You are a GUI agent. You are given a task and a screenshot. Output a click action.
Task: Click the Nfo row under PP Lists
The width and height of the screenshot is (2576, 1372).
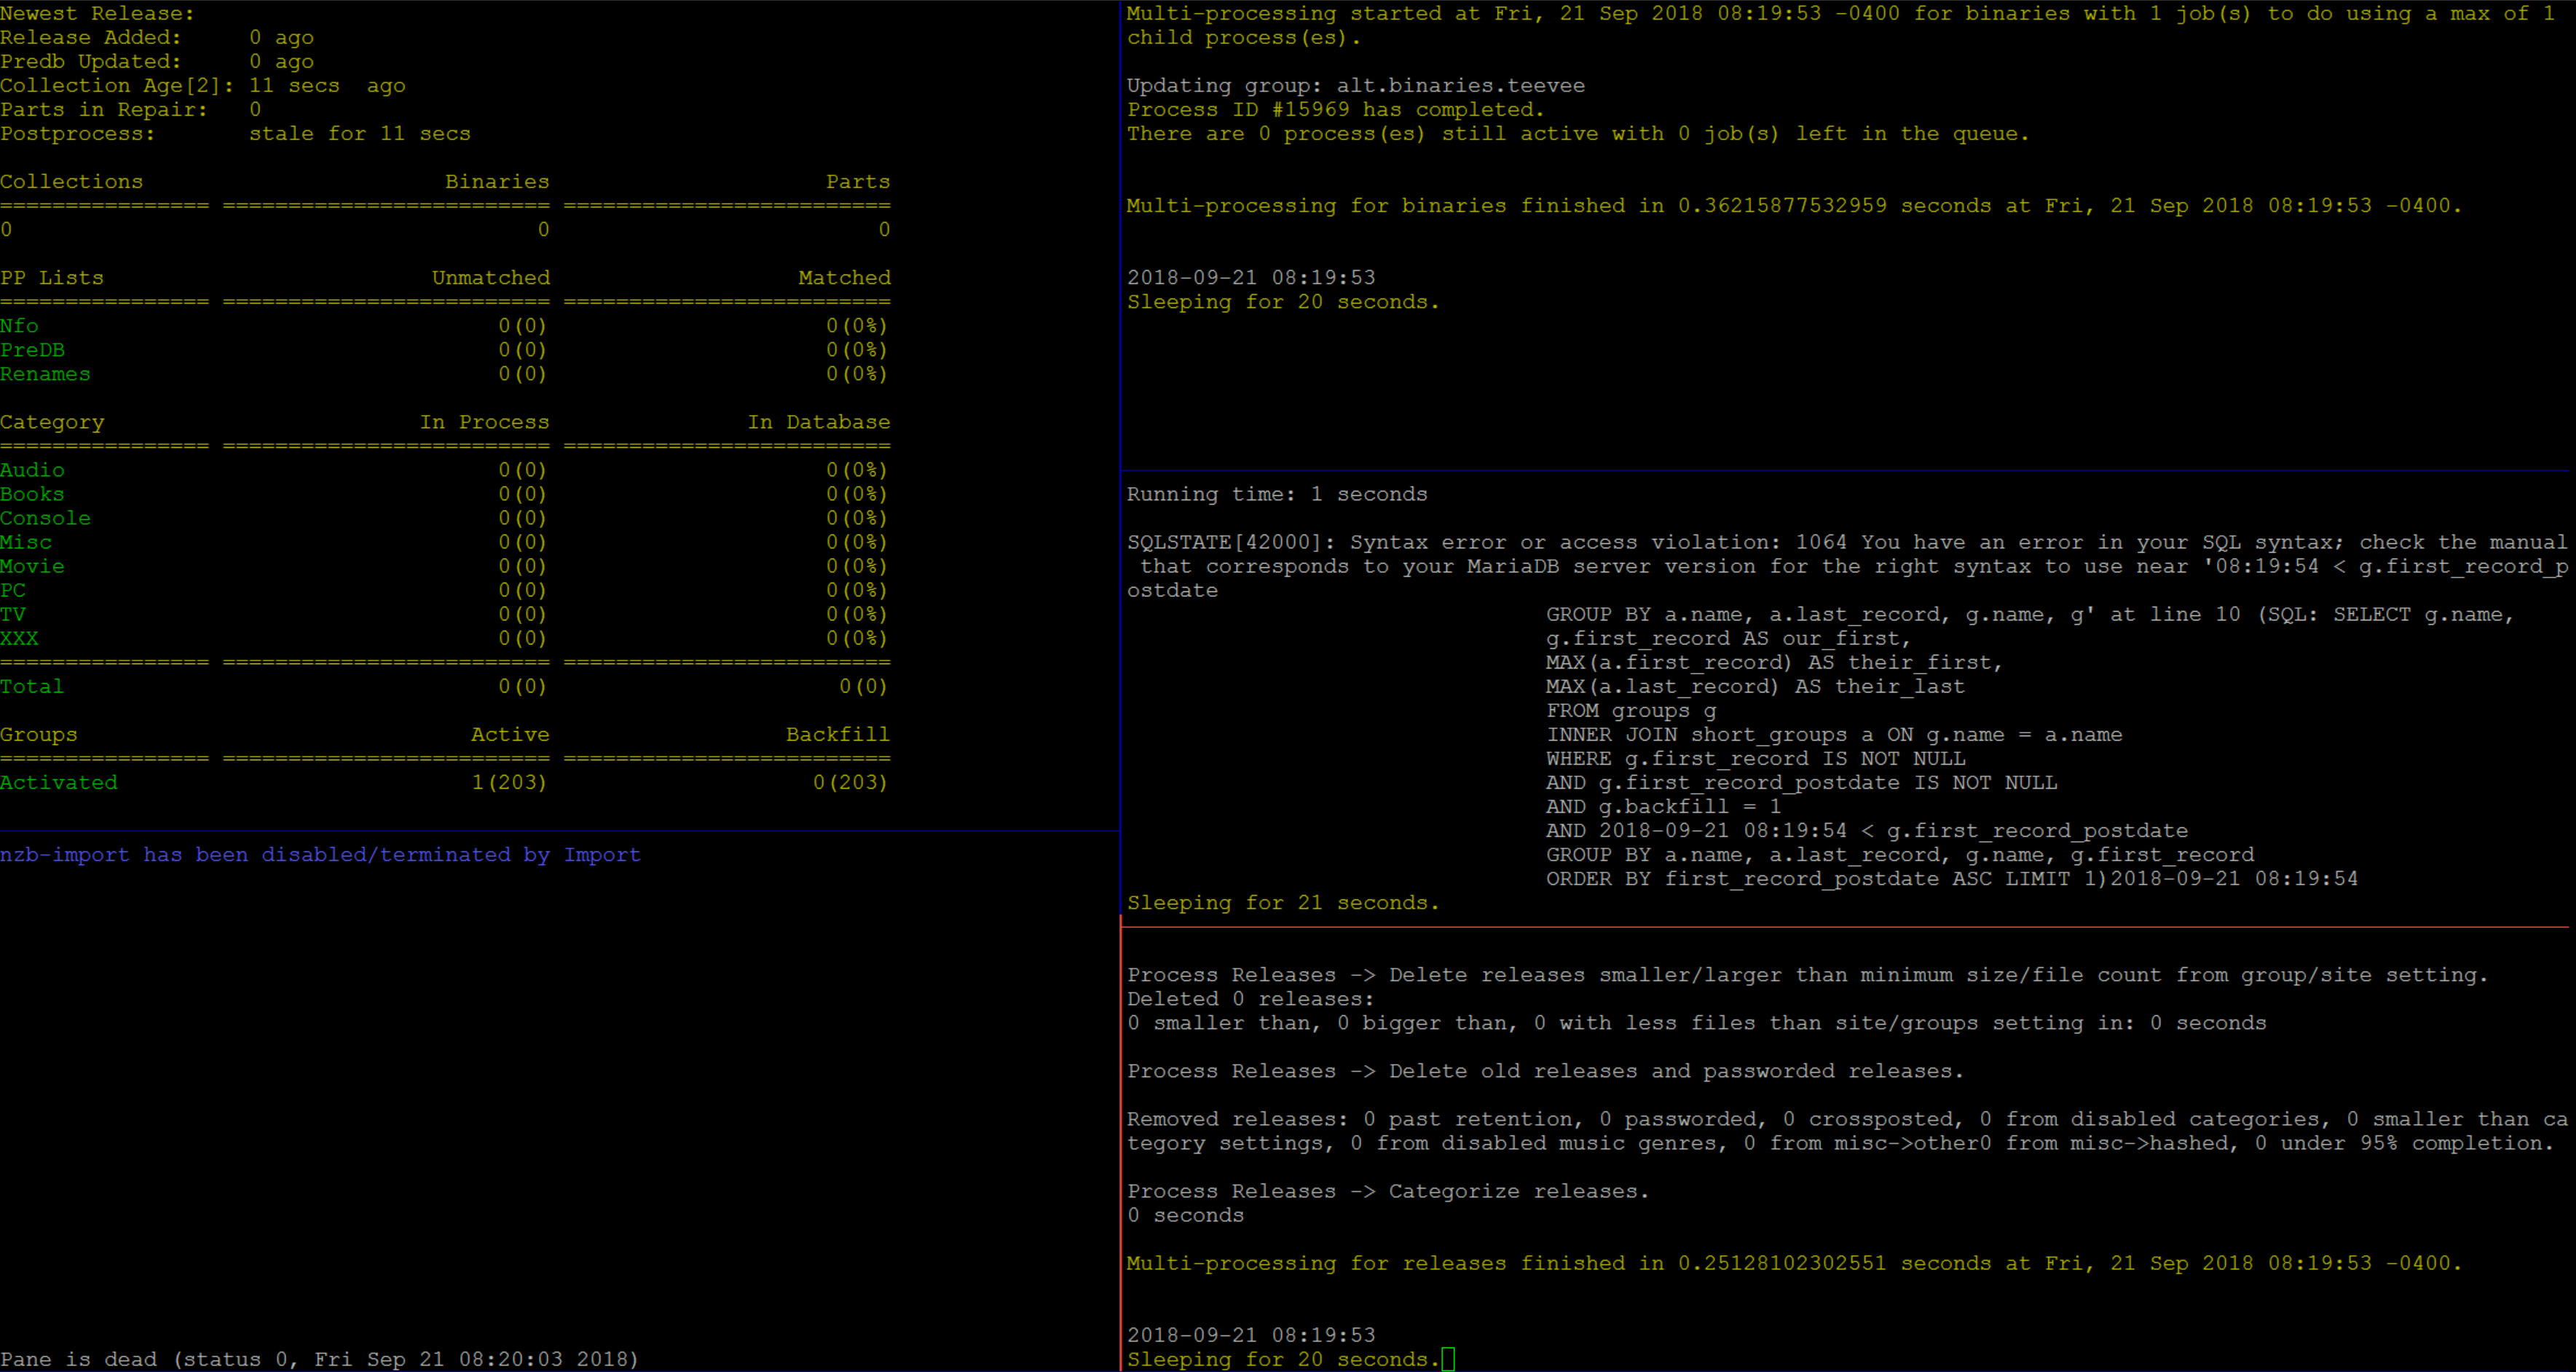click(x=19, y=325)
